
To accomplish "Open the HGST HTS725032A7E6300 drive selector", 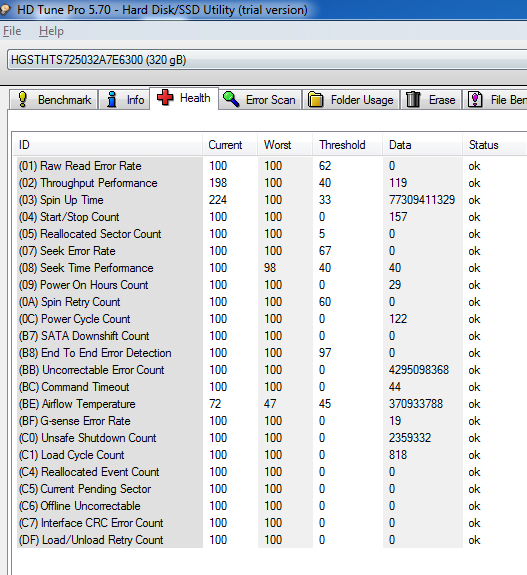I will 267,60.
